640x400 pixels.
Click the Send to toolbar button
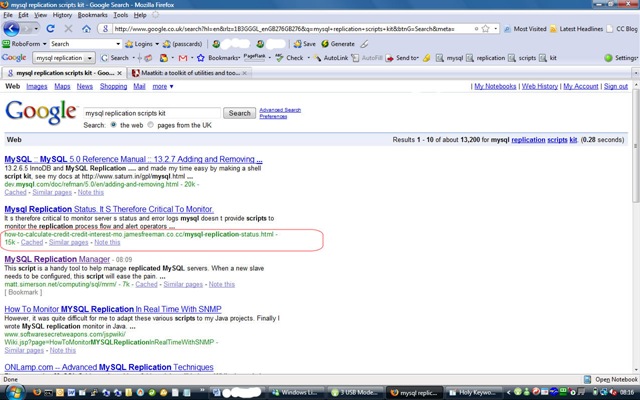(402, 58)
